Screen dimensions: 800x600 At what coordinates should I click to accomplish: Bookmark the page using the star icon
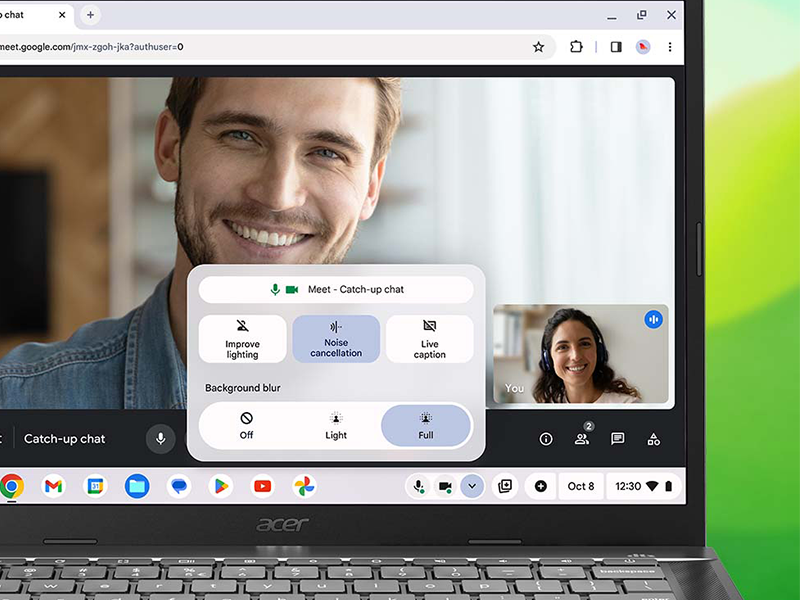[538, 47]
